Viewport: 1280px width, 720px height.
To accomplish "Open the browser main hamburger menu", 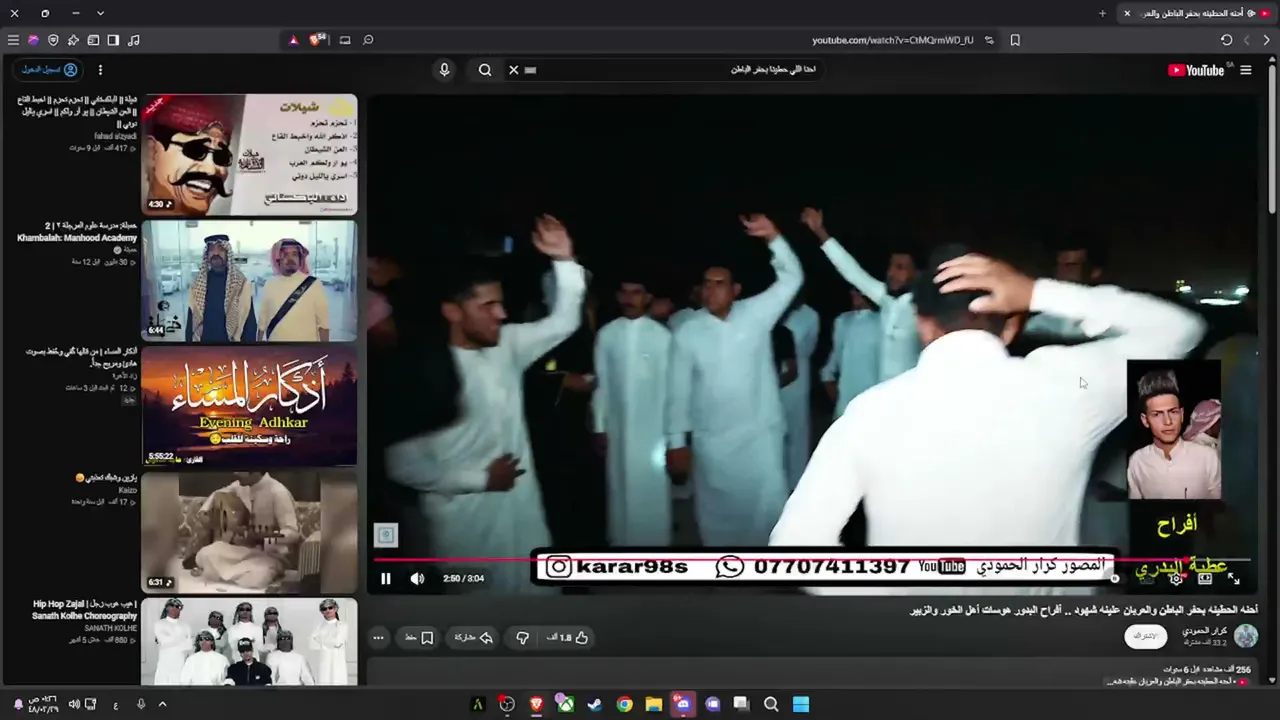I will (13, 40).
